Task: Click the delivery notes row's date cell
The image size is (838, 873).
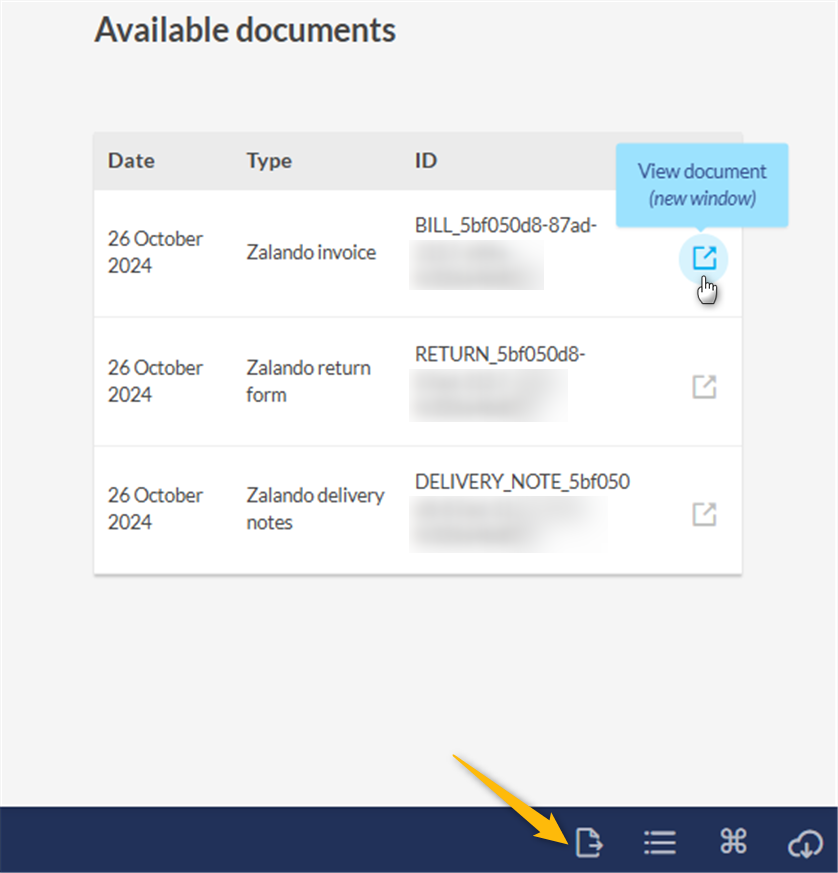Action: (155, 508)
